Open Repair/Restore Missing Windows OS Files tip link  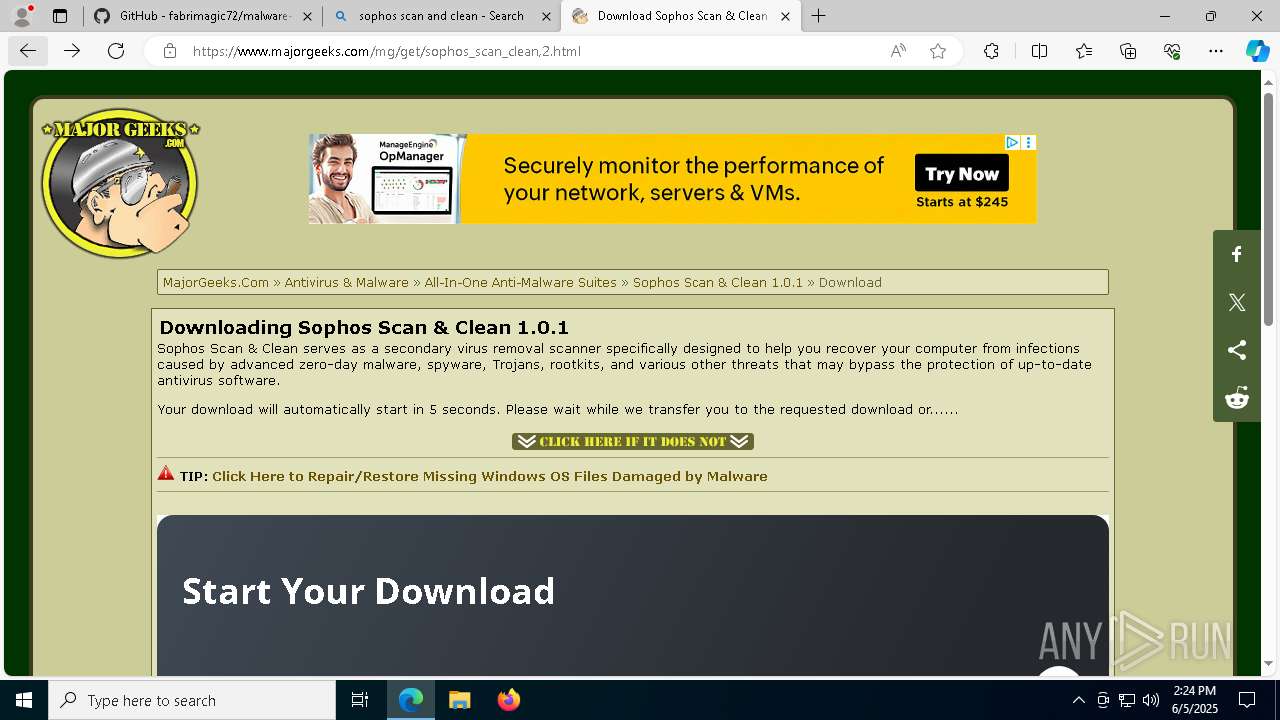click(x=489, y=476)
